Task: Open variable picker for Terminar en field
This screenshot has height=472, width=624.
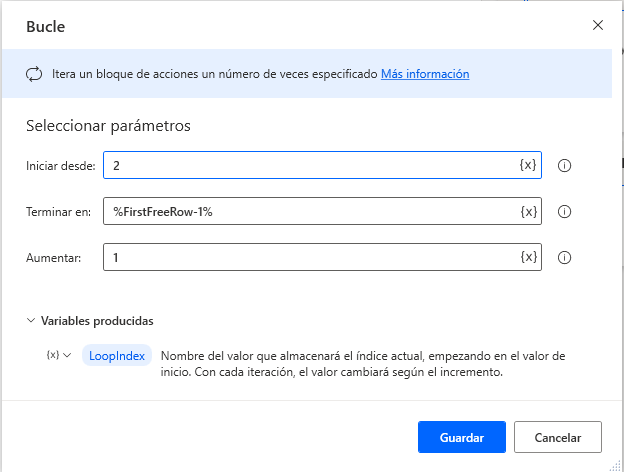Action: click(528, 211)
